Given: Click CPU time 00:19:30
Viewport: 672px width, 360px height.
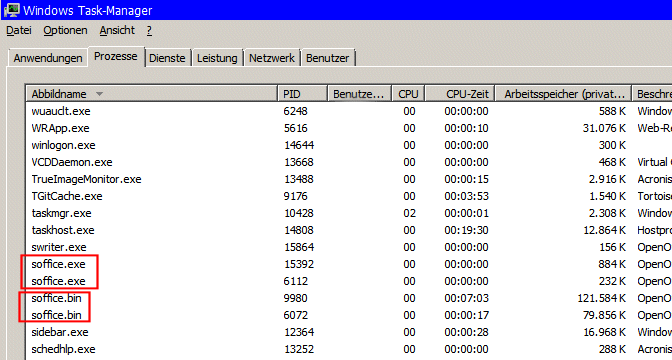Looking at the screenshot, I should coord(466,230).
